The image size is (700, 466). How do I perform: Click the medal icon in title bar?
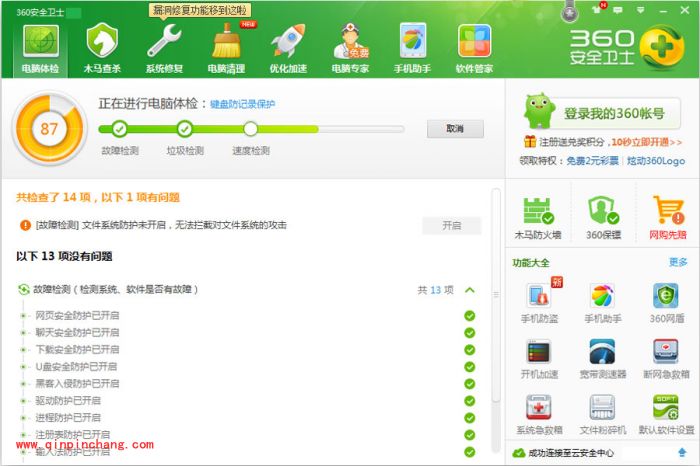coord(570,13)
